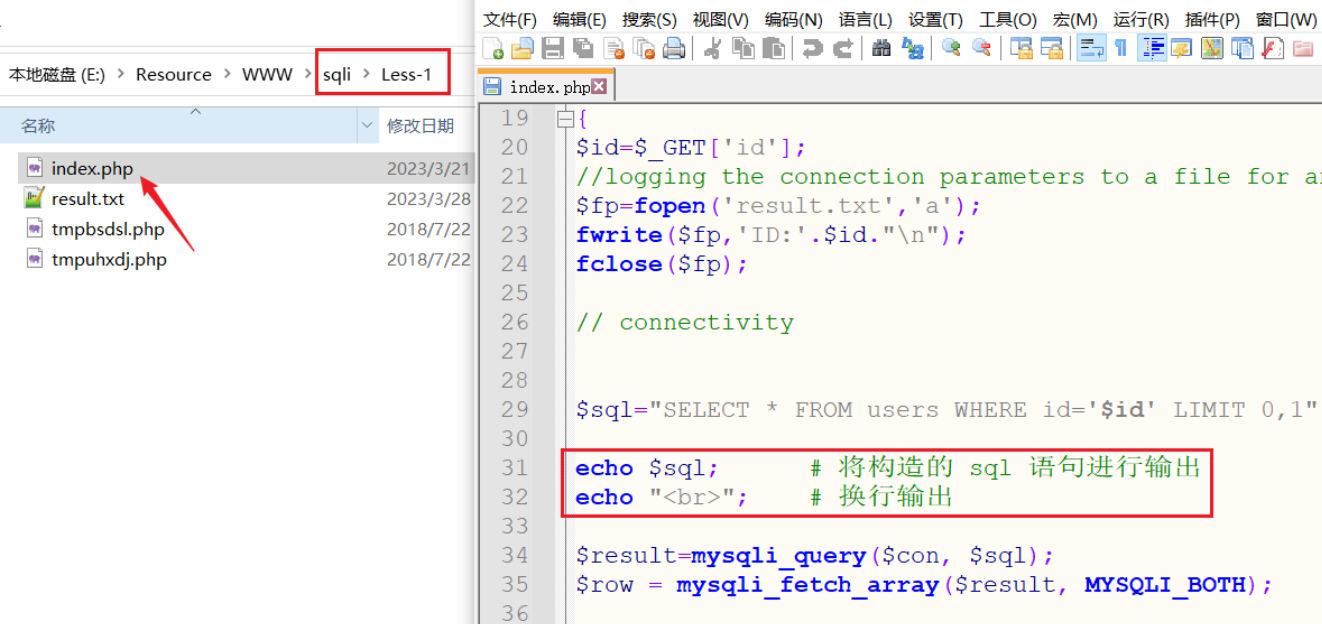The height and width of the screenshot is (624, 1322).
Task: Click the Zoom in toolbar icon
Action: tap(951, 48)
